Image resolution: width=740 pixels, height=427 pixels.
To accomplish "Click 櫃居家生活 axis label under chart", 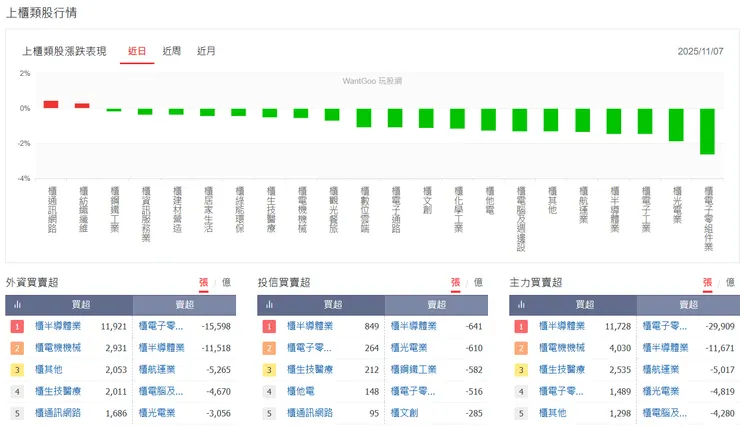I will [208, 209].
